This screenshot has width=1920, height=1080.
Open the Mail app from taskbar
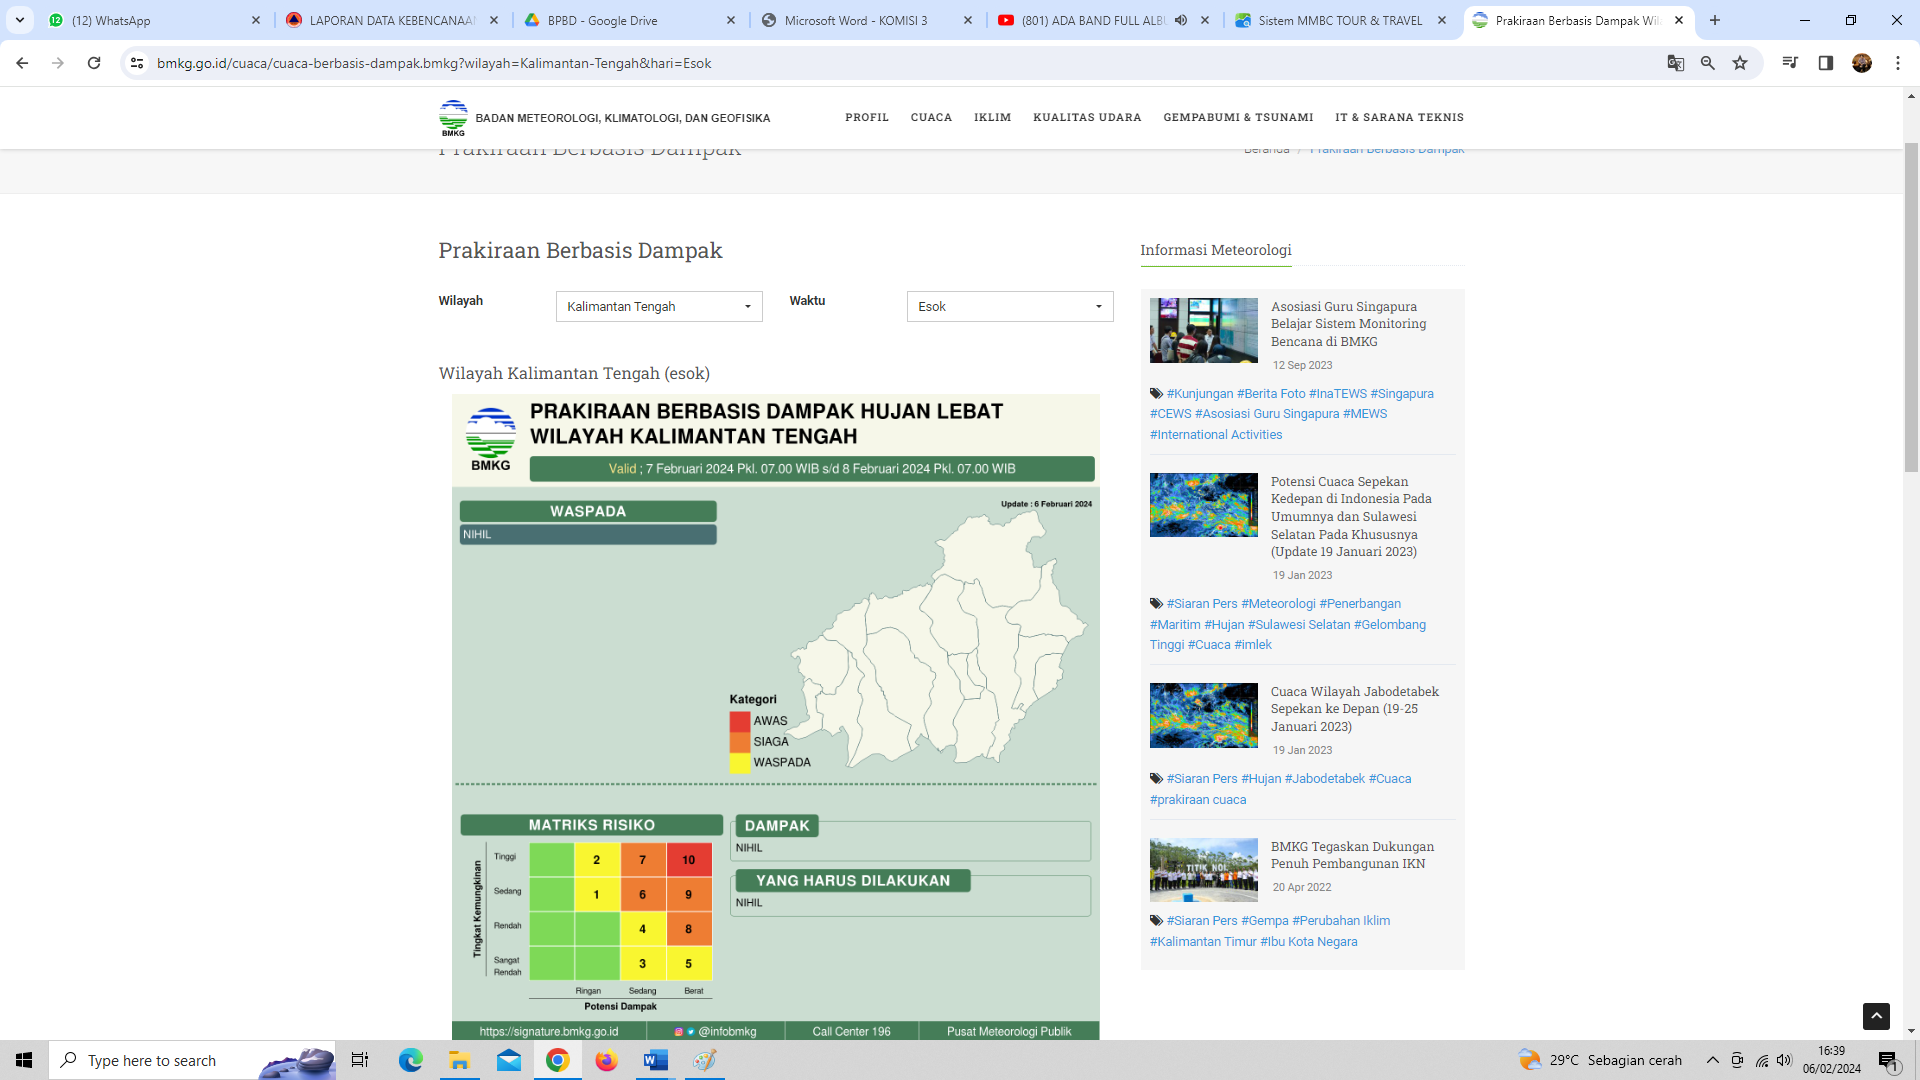pos(508,1060)
